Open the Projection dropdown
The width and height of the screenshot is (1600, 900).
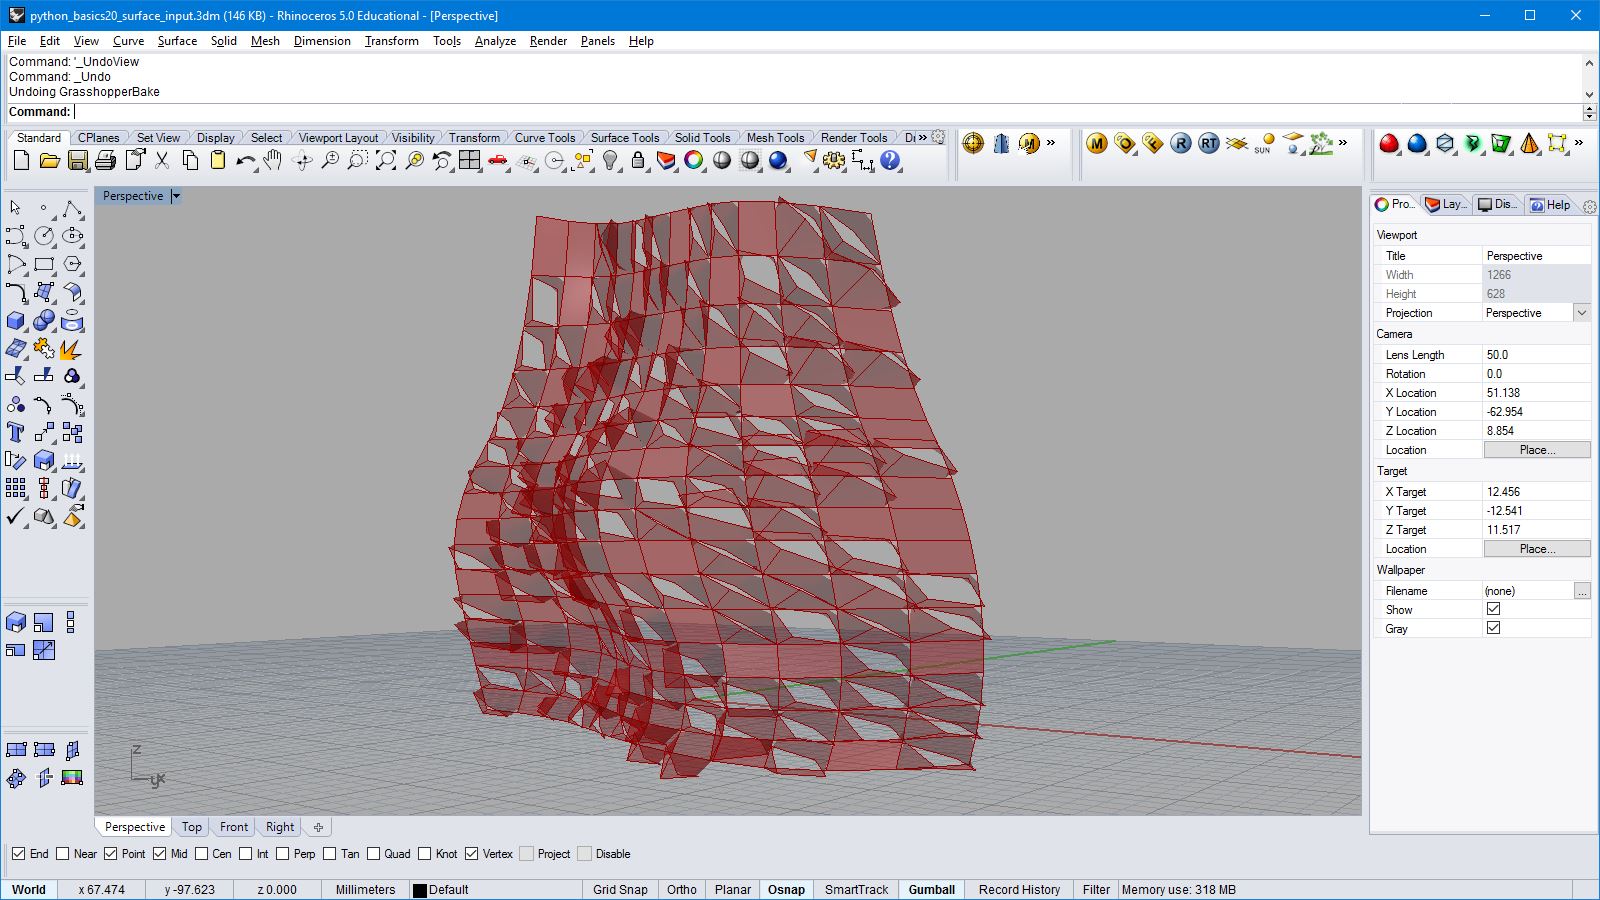(1581, 313)
